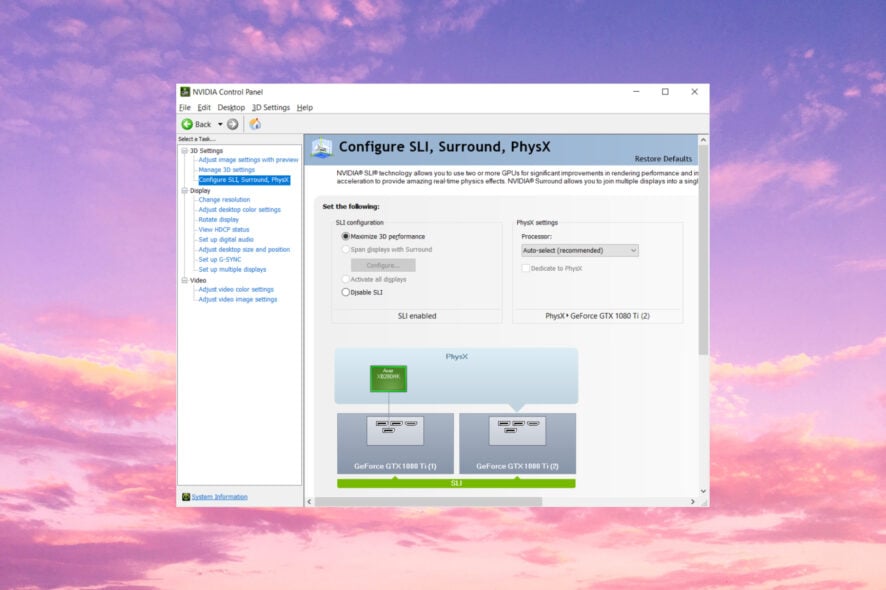Viewport: 886px width, 590px height.
Task: Collapse the Display tree node
Action: pos(184,191)
